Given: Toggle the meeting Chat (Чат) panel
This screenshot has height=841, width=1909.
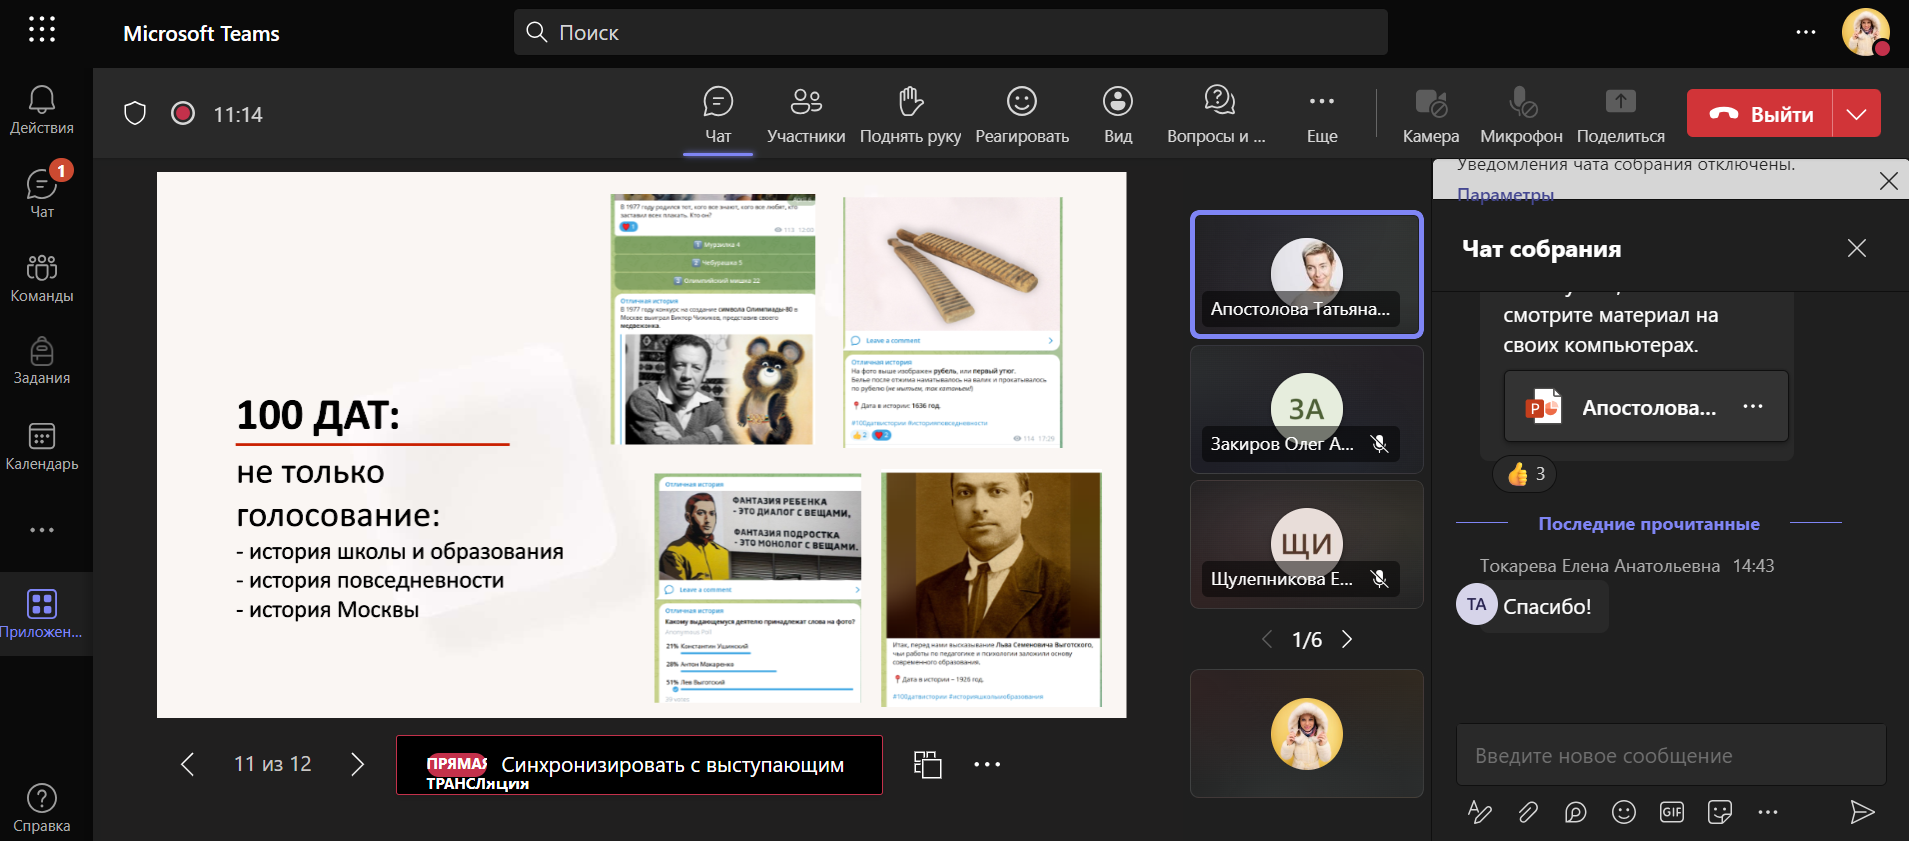Looking at the screenshot, I should 718,114.
